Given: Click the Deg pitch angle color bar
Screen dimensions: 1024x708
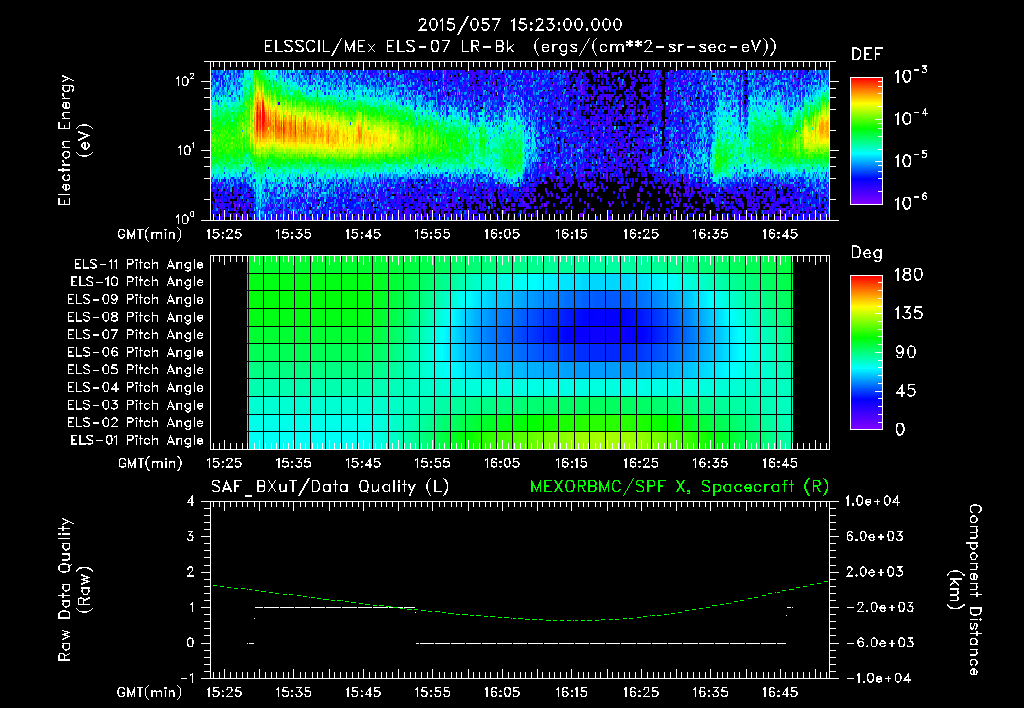Looking at the screenshot, I should (x=866, y=352).
